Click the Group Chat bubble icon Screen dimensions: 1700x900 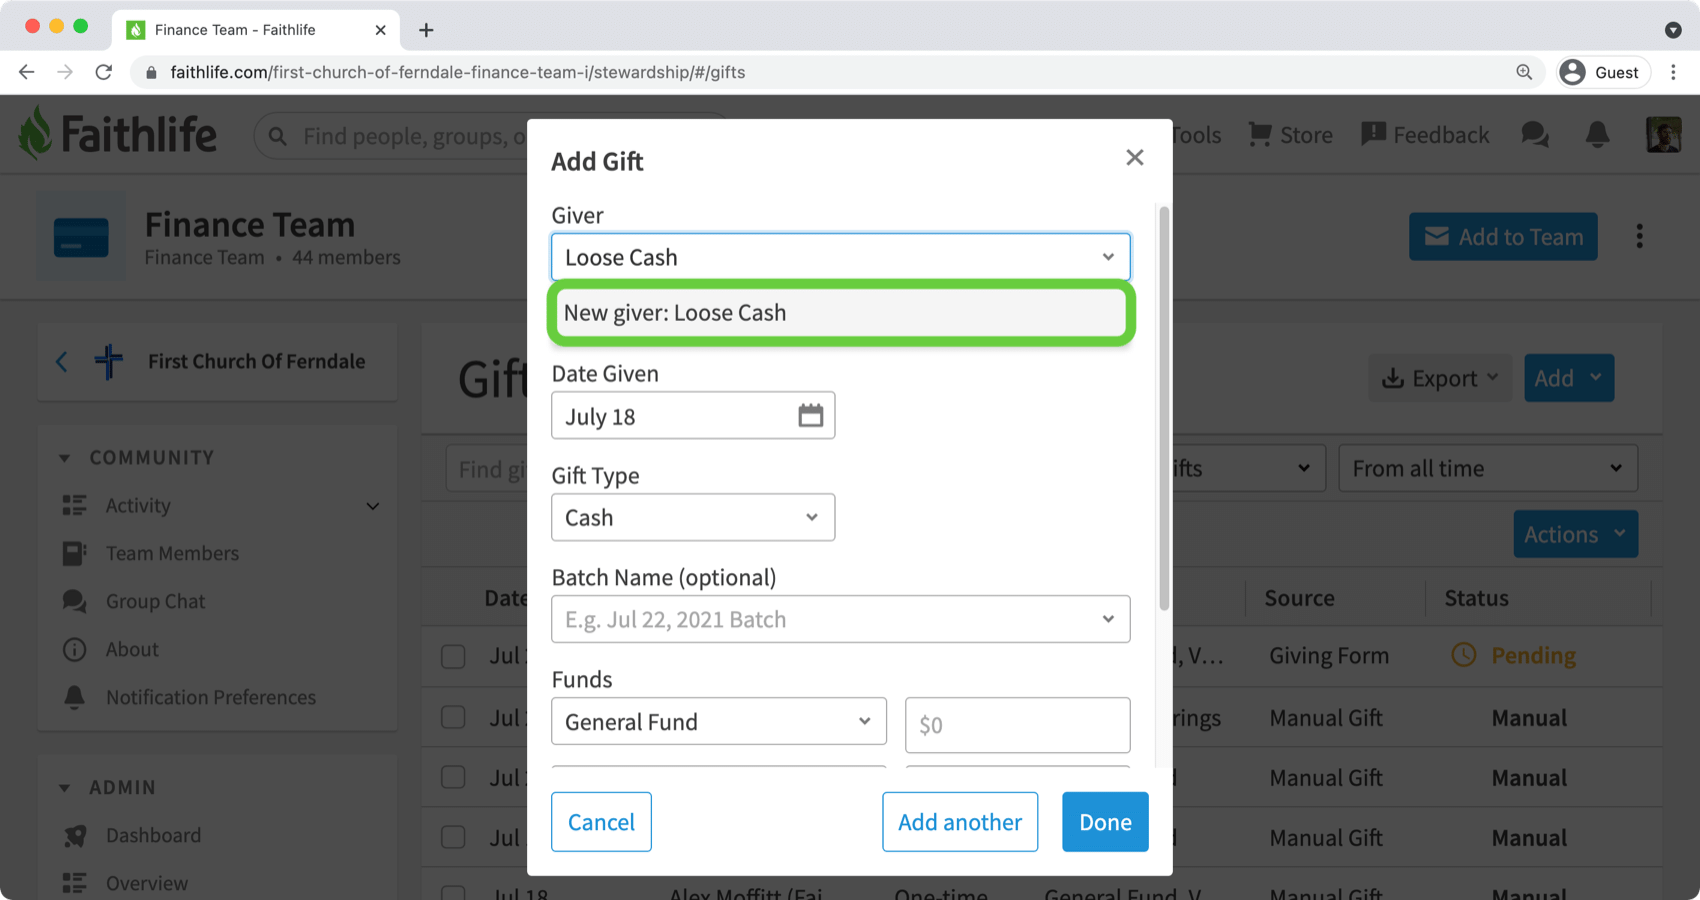coord(74,601)
